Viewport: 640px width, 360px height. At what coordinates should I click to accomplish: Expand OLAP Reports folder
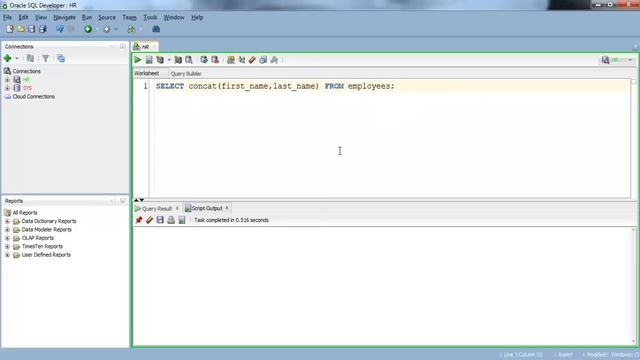point(7,238)
